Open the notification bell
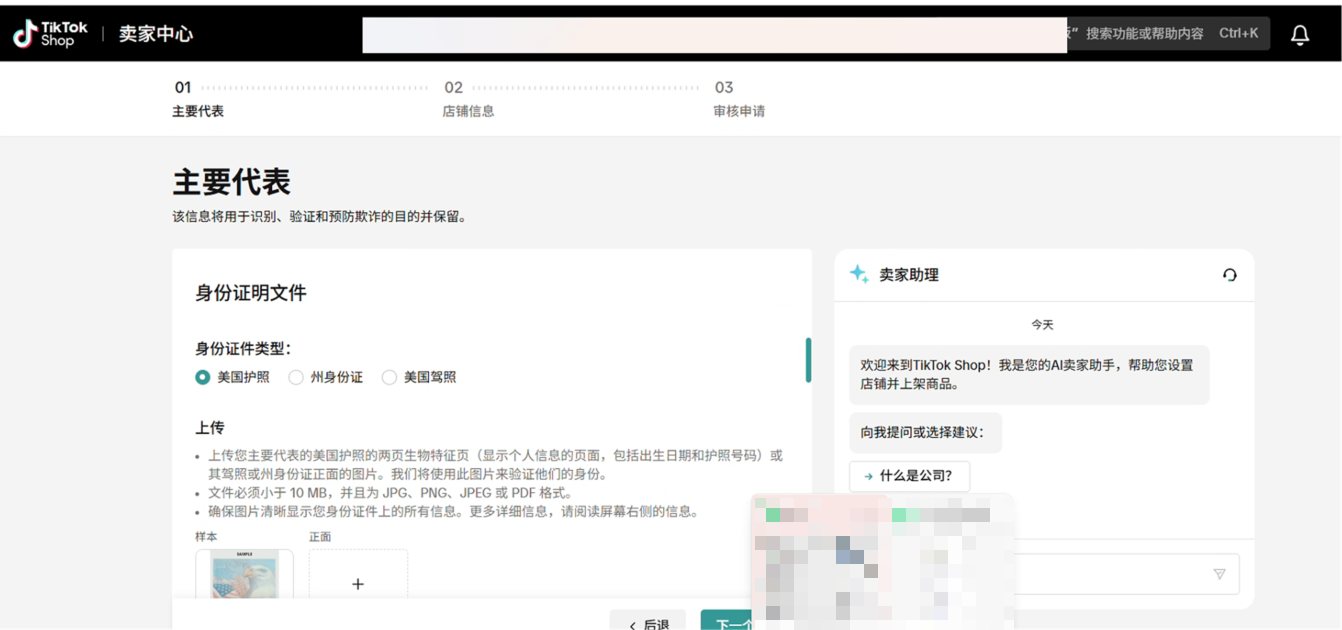 (1299, 35)
